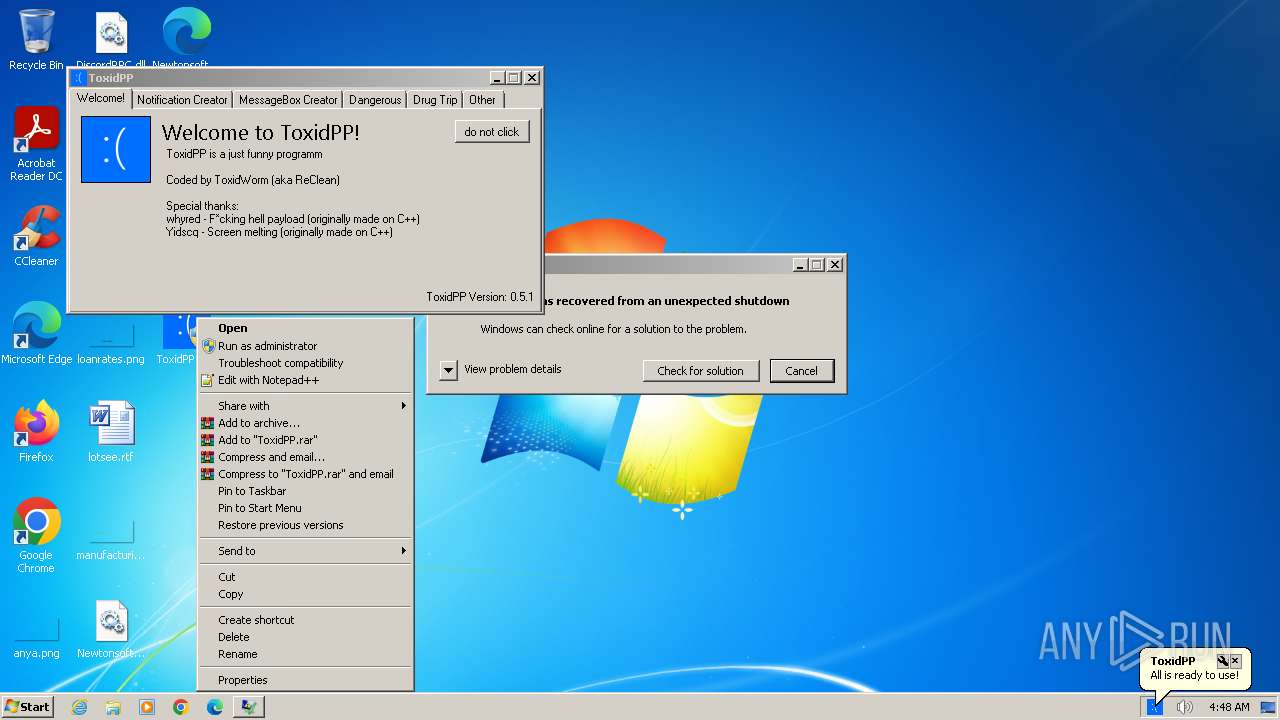Click Edge icon in taskbar
Screen dimensions: 1280x720
pos(215,707)
